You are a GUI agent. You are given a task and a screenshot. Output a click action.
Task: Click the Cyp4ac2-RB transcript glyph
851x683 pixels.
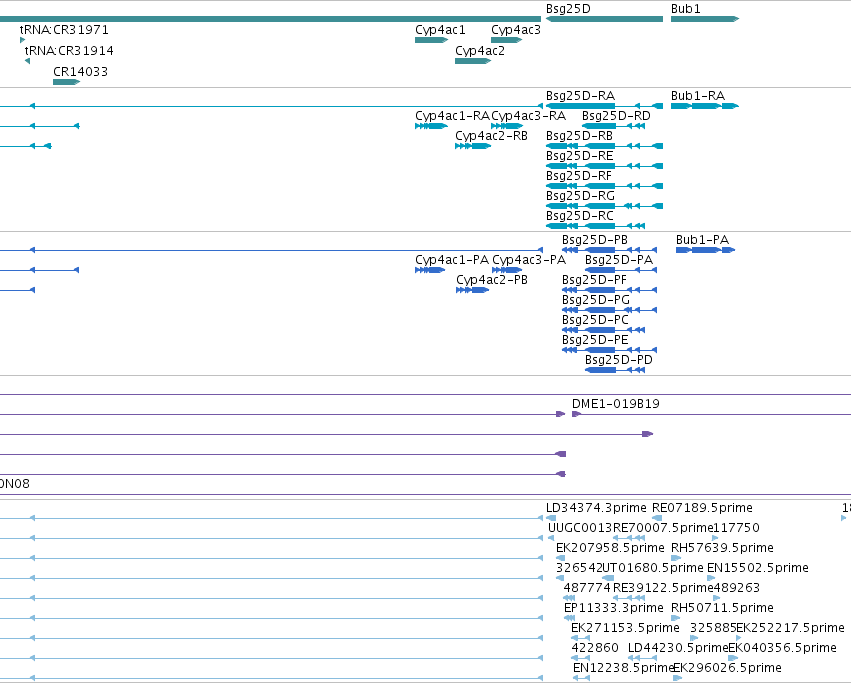(473, 146)
